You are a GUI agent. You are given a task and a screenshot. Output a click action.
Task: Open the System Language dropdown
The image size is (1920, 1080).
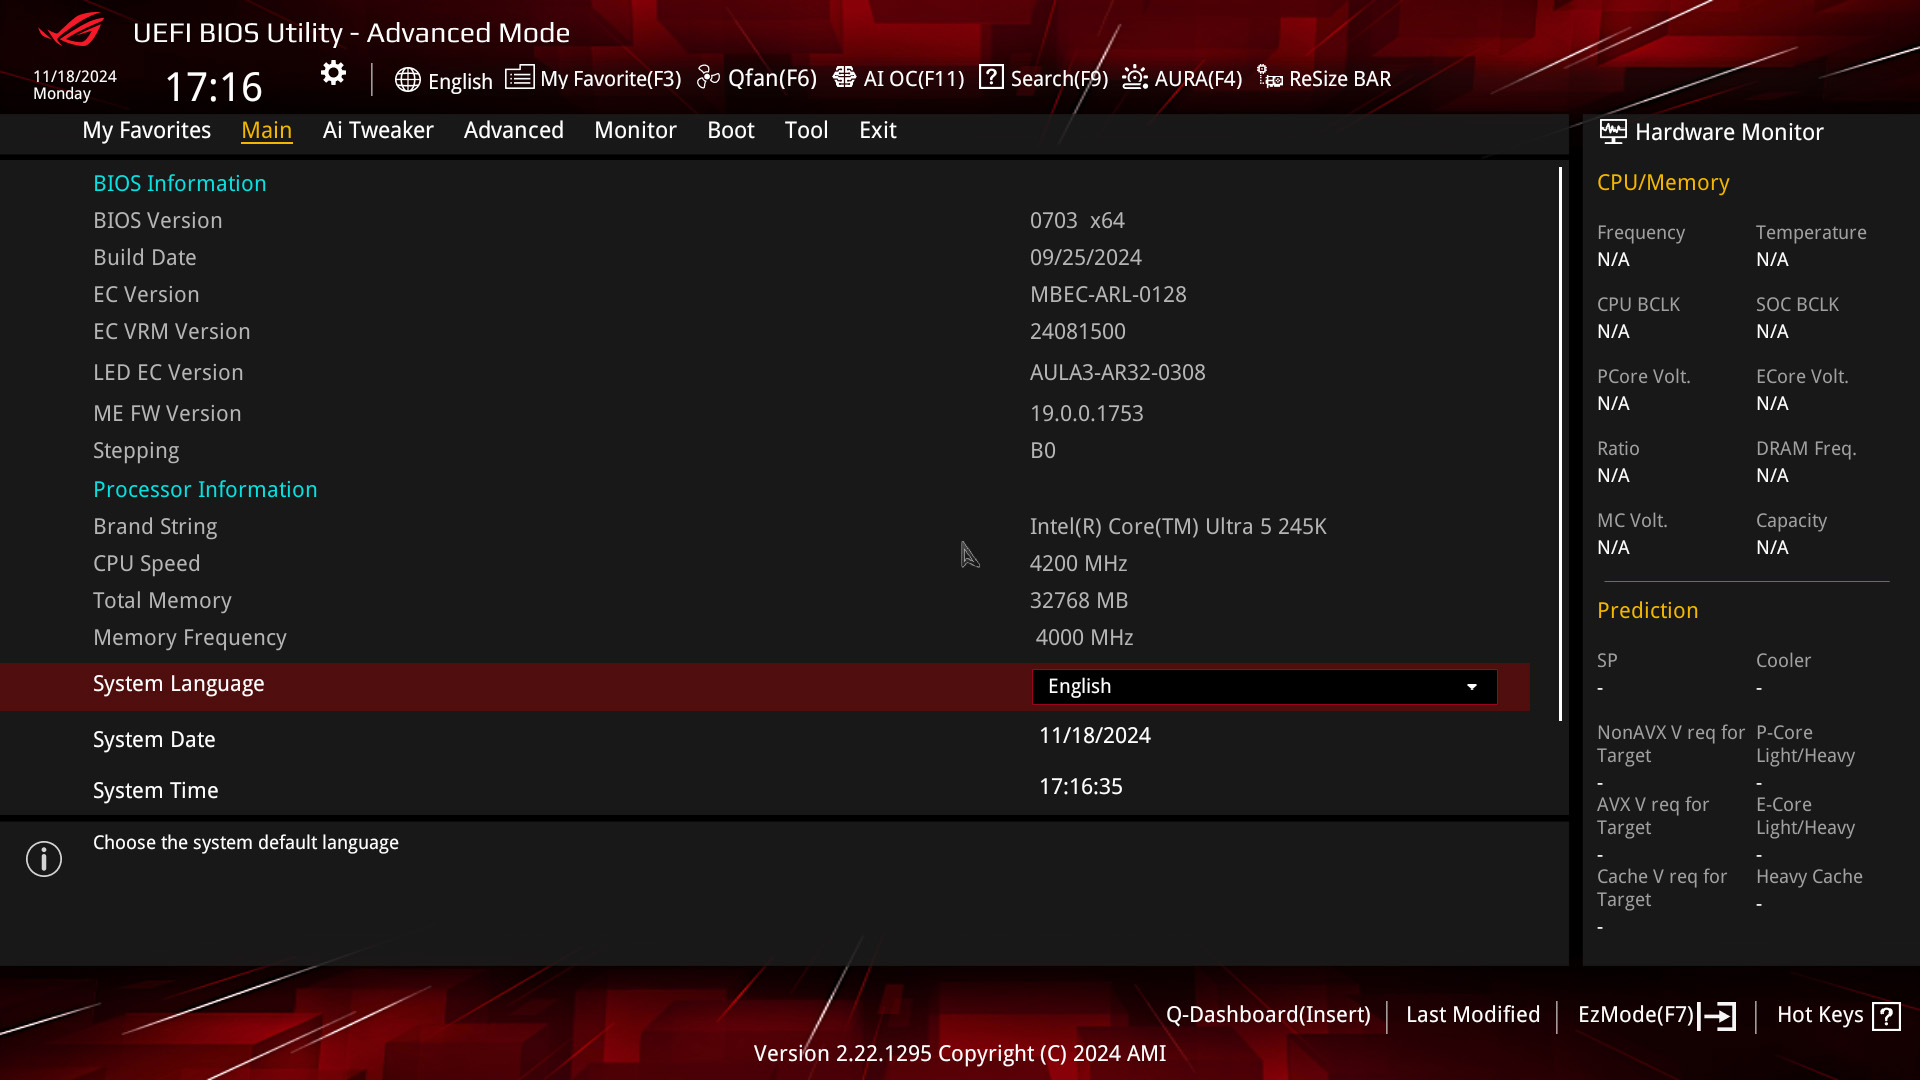1264,686
